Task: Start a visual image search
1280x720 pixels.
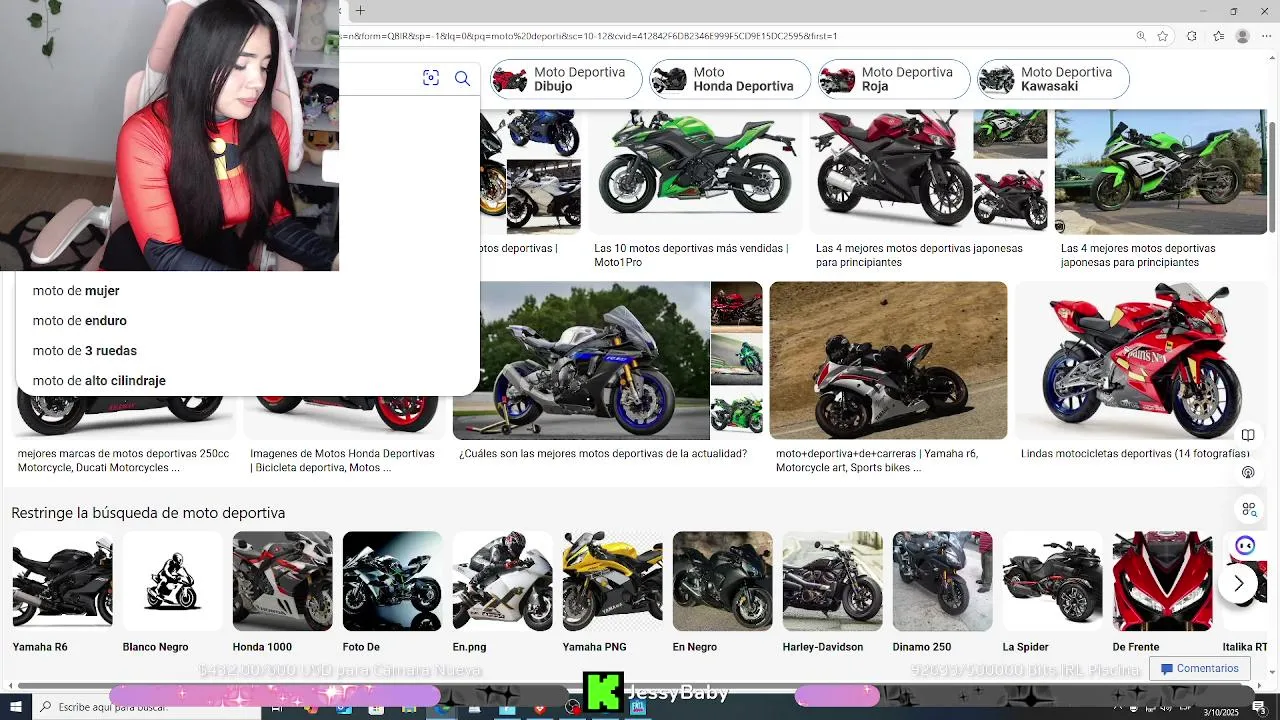Action: tap(431, 78)
